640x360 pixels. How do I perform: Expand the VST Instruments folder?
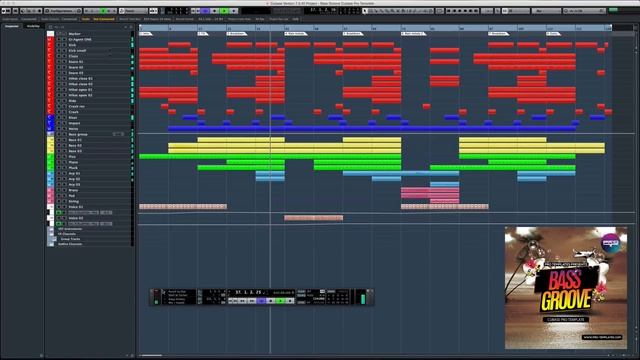click(x=51, y=229)
